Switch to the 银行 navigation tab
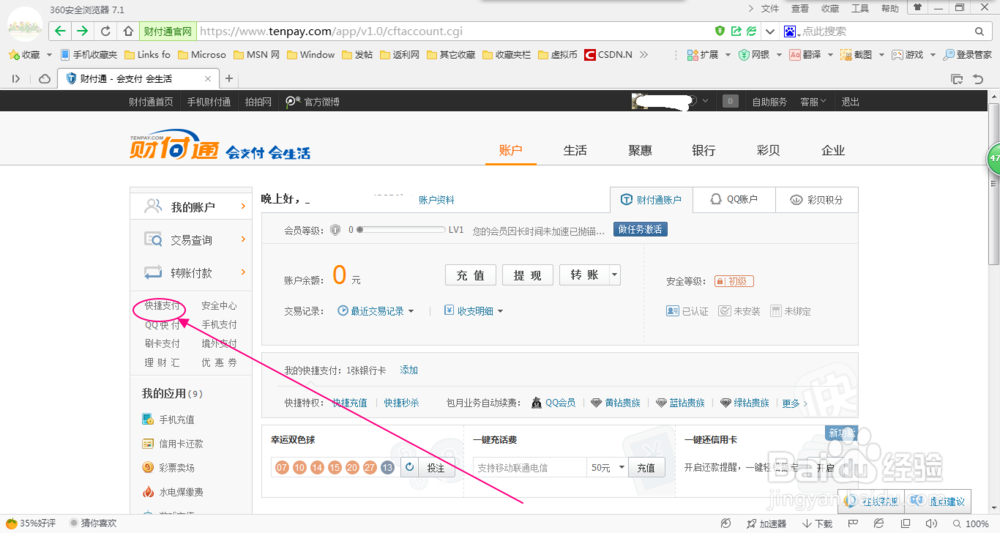 703,150
